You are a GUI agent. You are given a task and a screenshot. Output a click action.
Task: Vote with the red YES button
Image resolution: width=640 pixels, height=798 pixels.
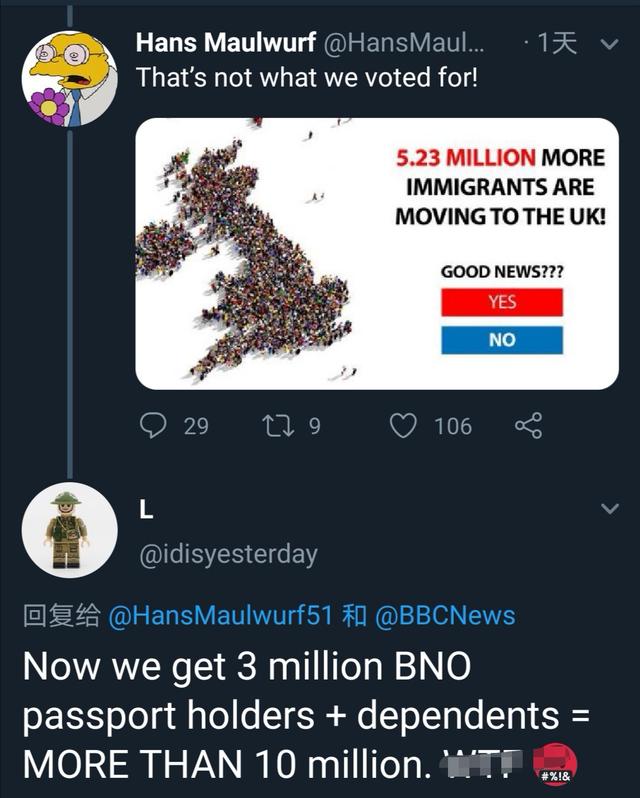[502, 302]
